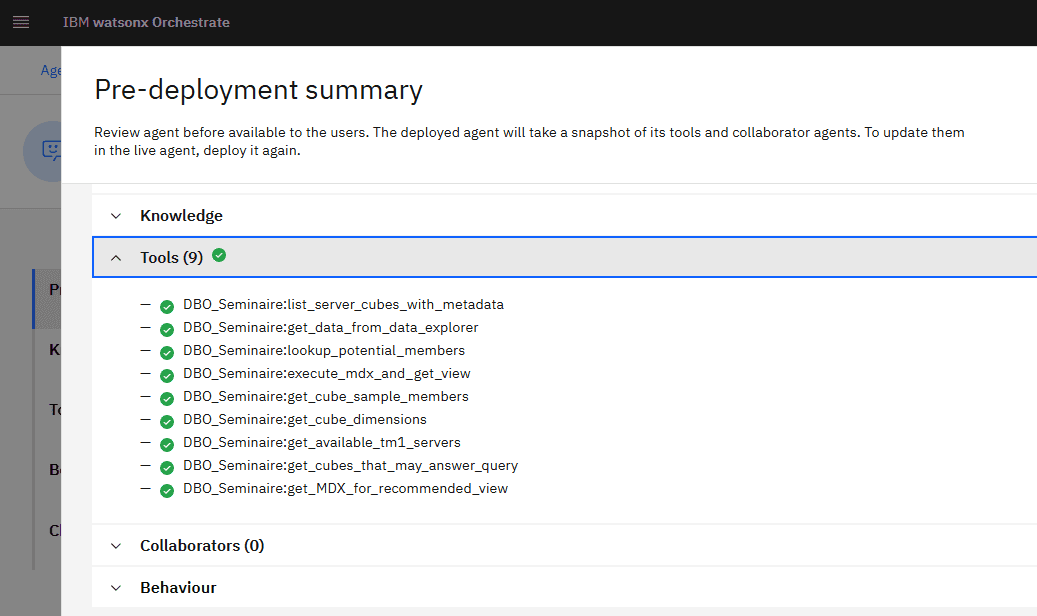
Task: Open the Agents breadcrumb link
Action: [x=52, y=70]
